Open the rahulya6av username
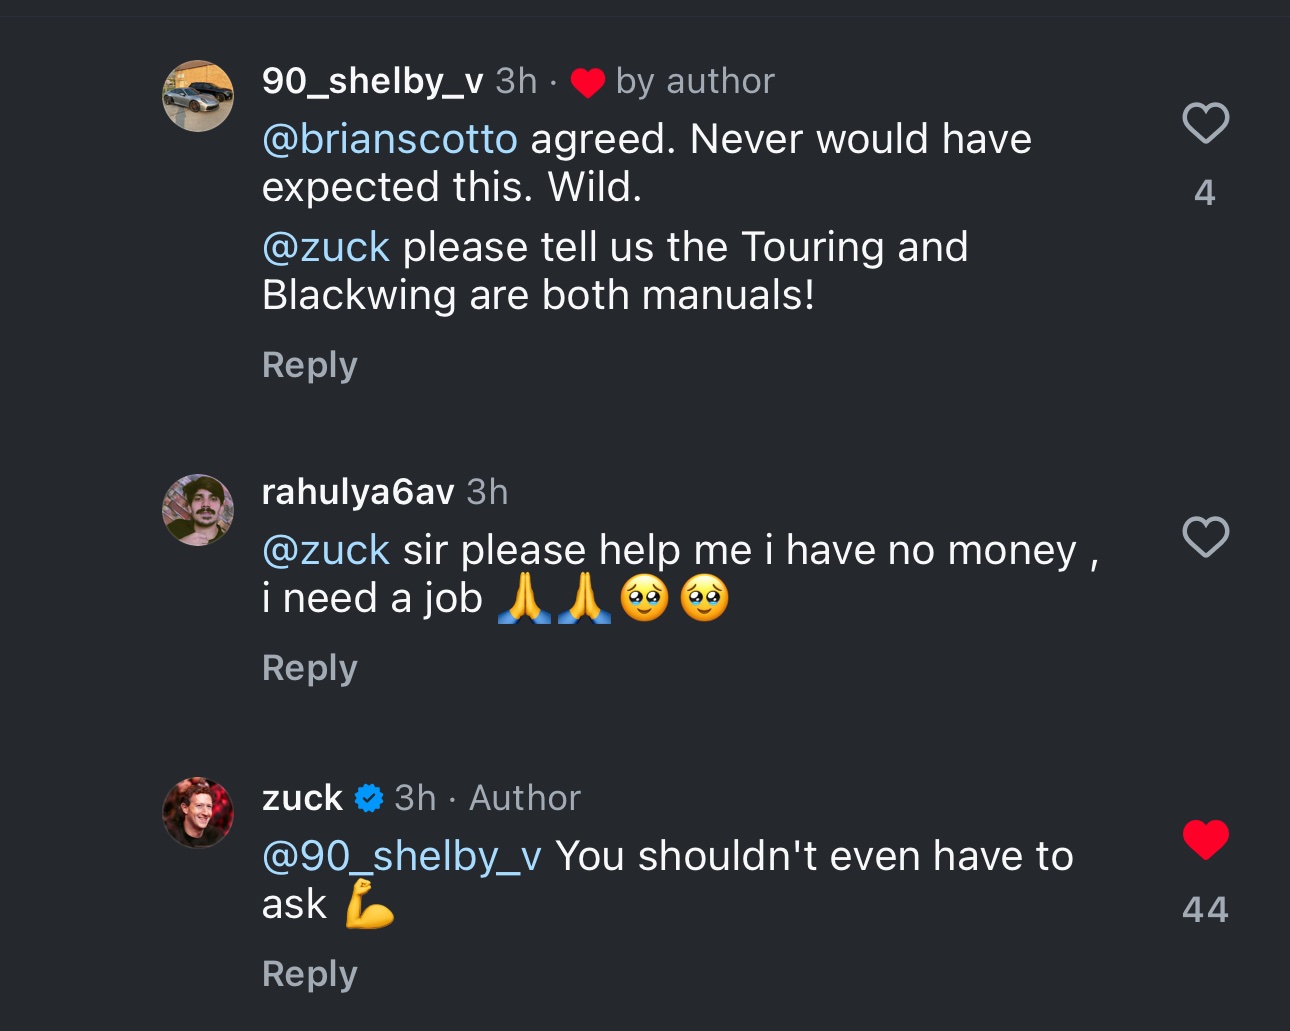 [358, 492]
